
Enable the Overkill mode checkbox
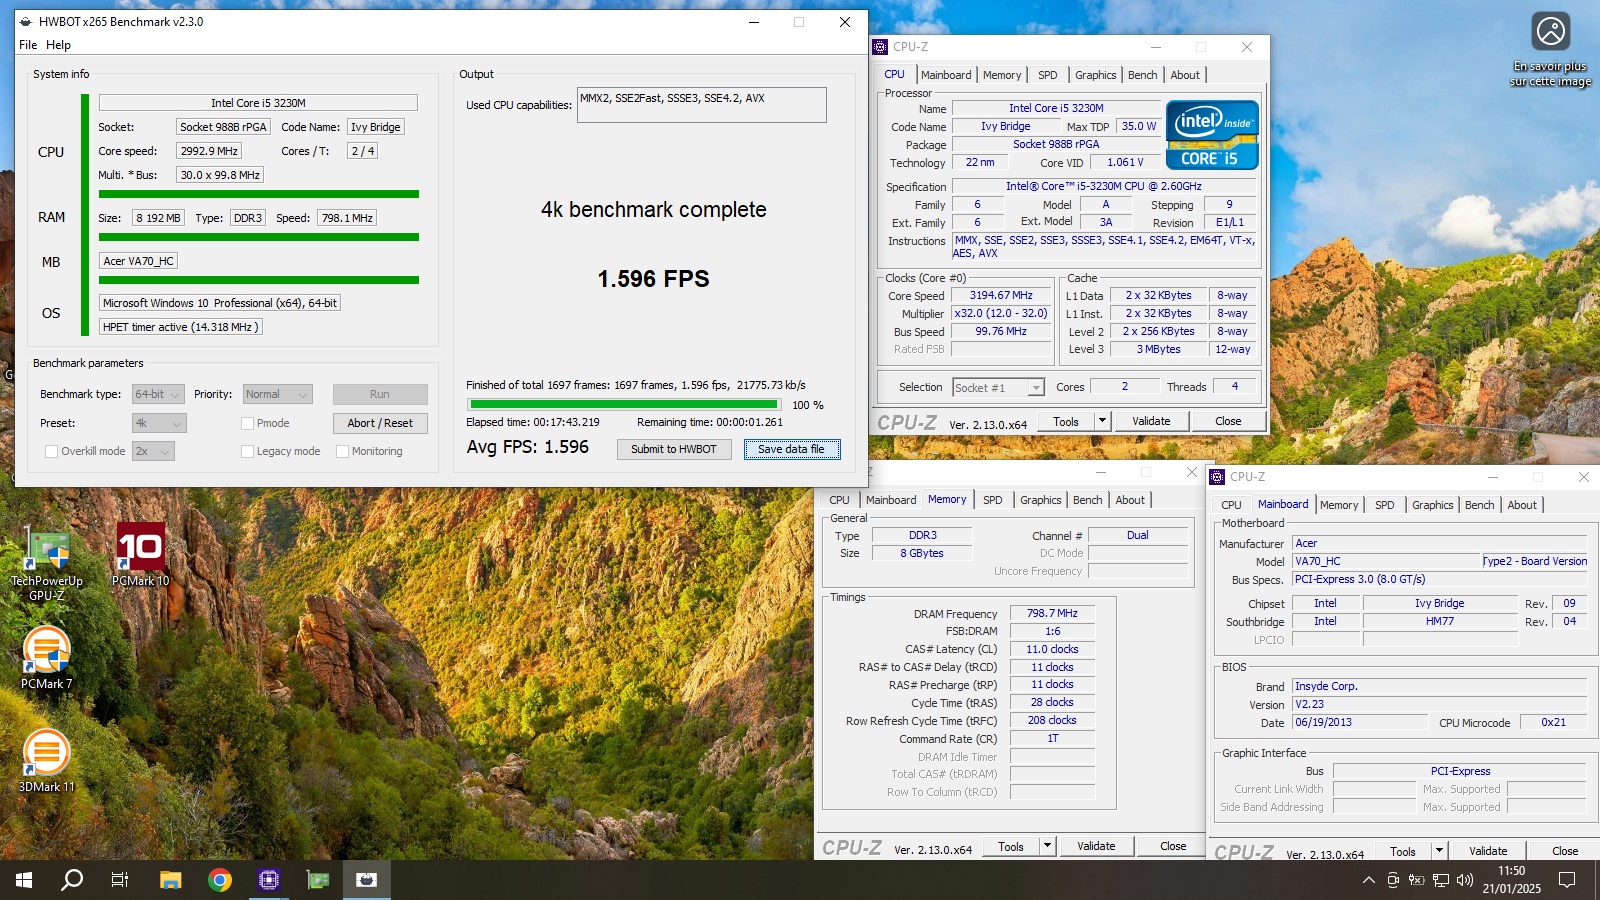pyautogui.click(x=51, y=451)
